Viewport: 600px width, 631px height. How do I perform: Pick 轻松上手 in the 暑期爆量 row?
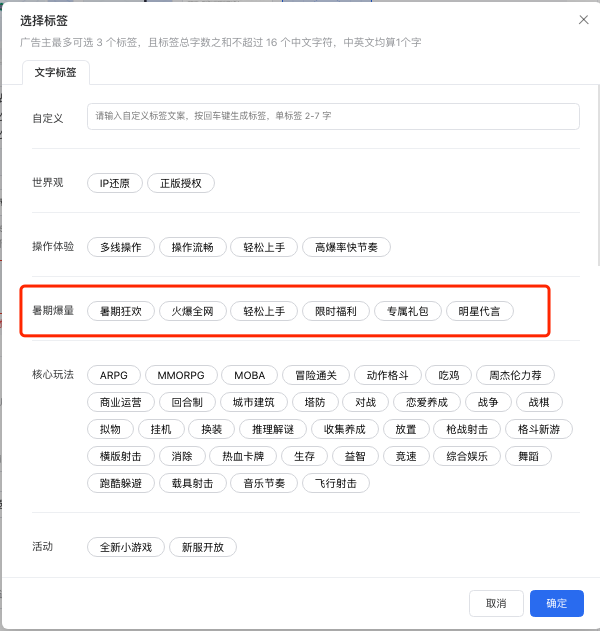click(264, 311)
